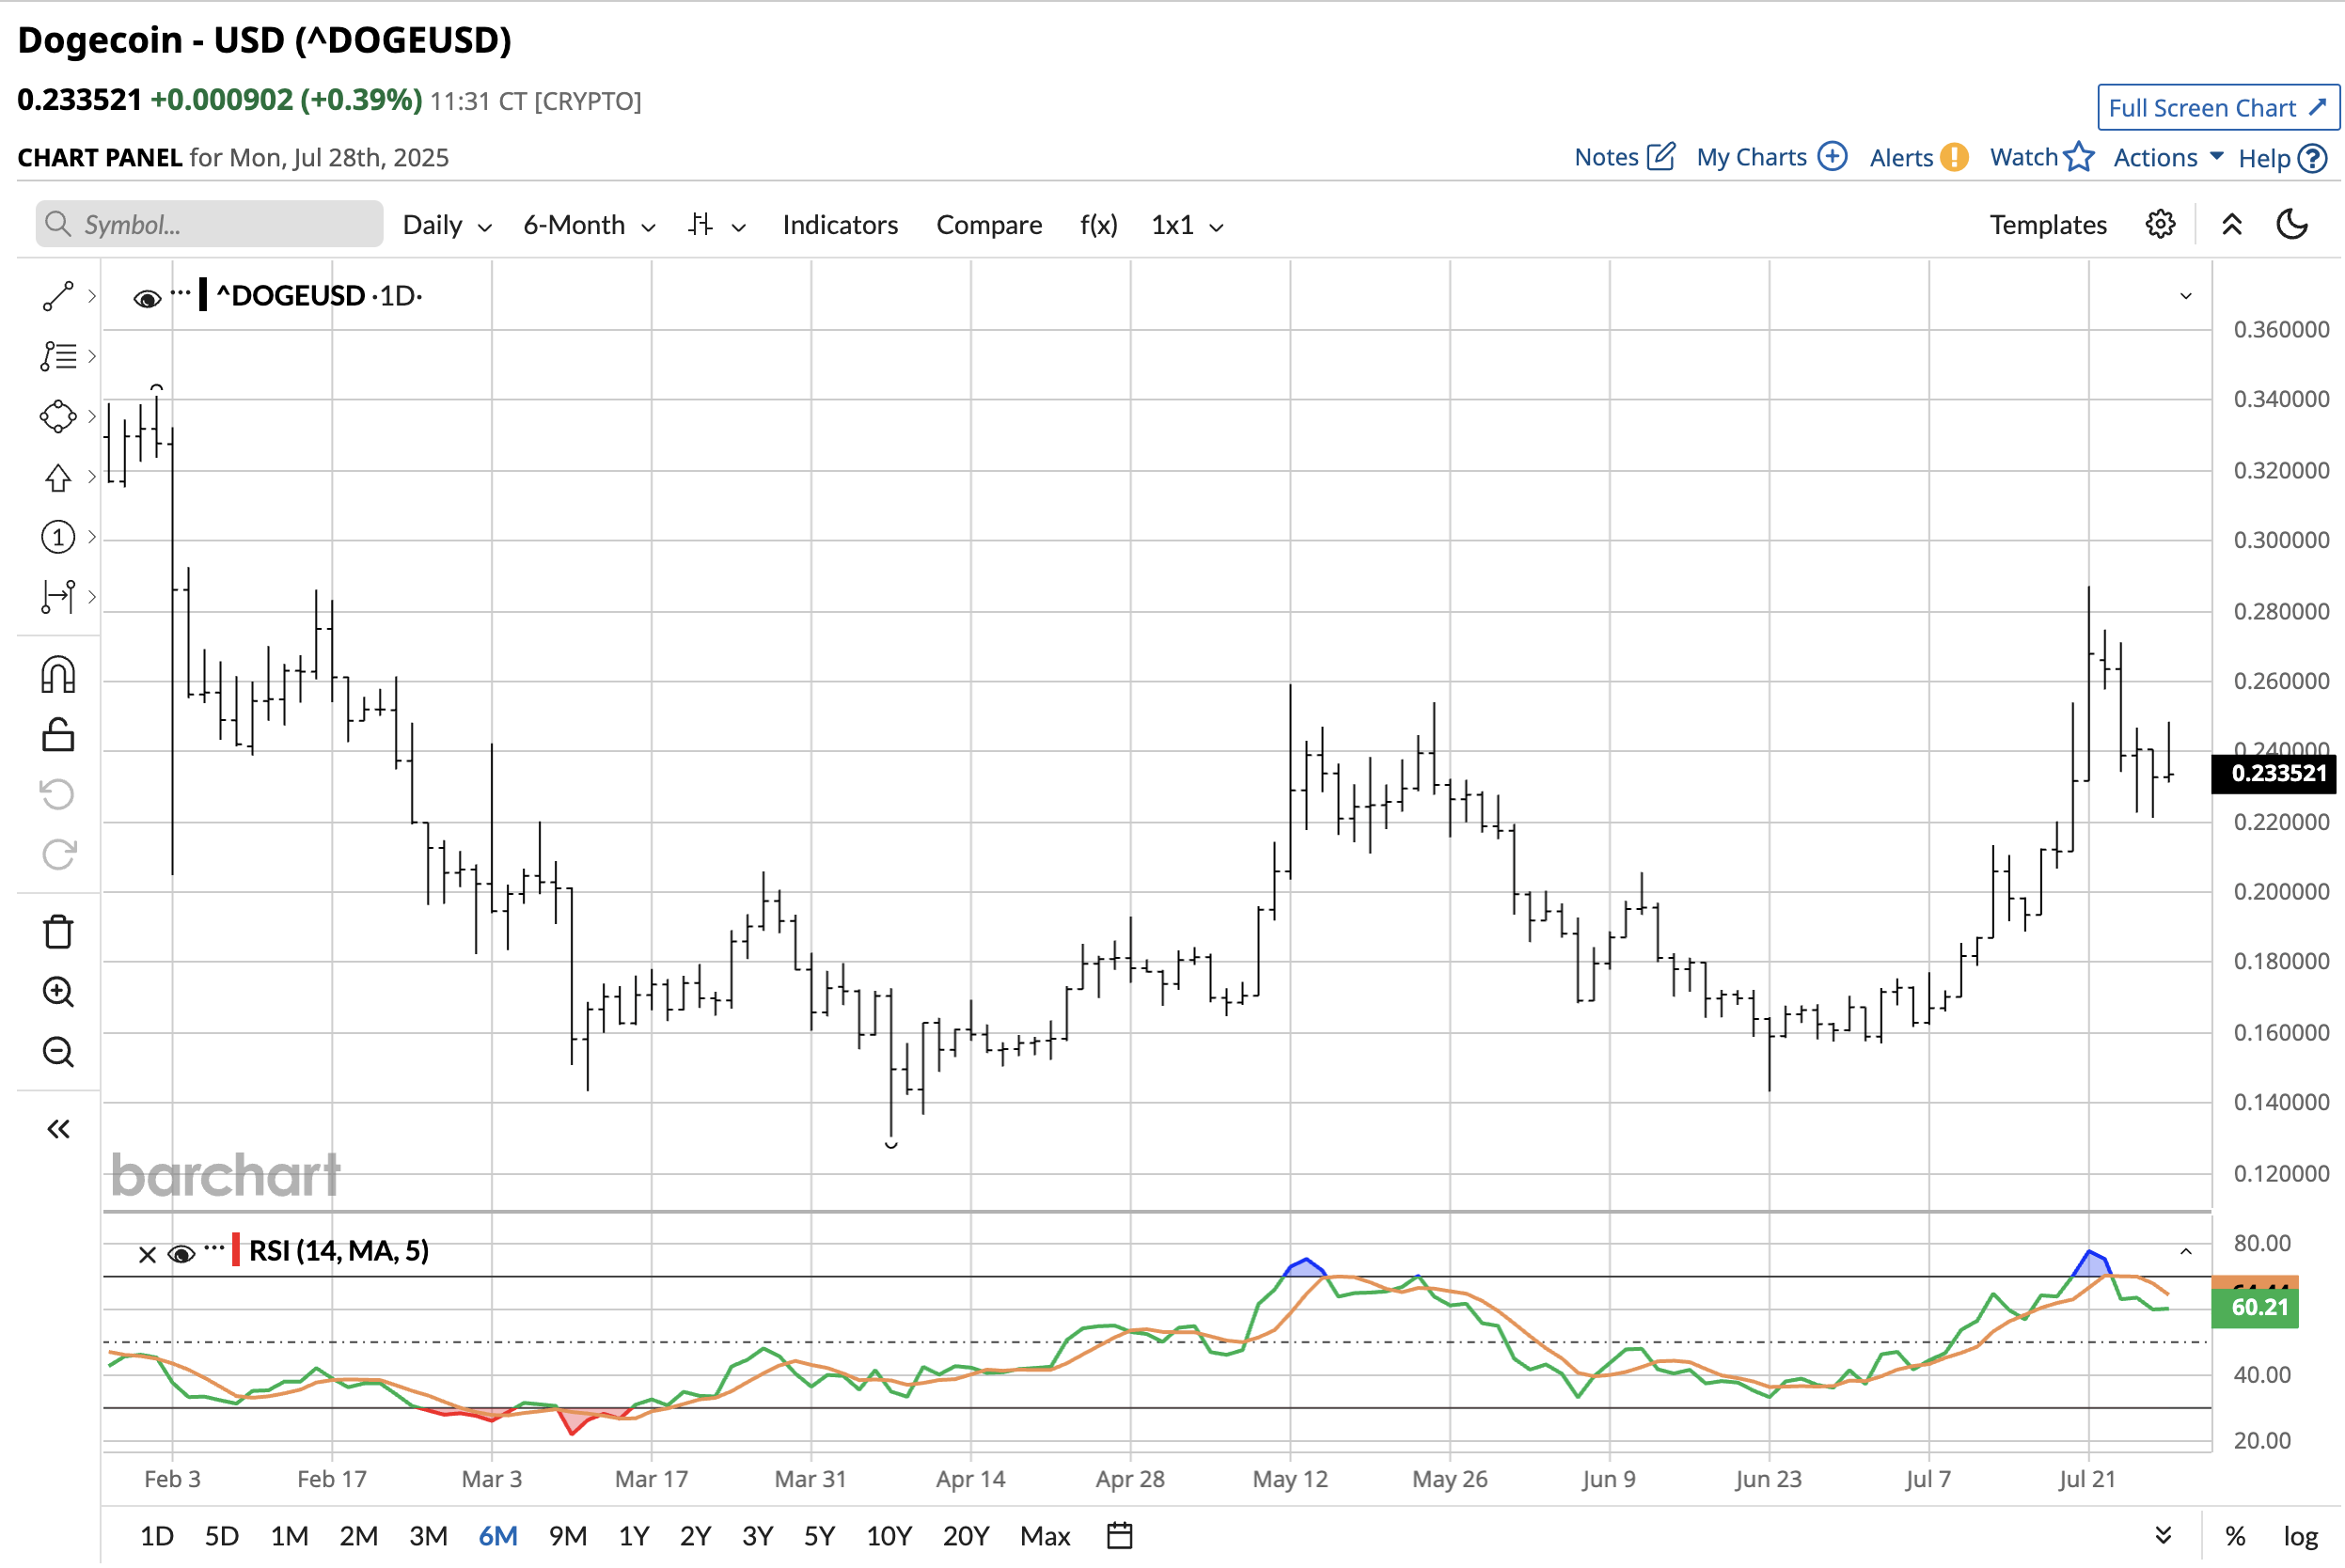Open the Indicators menu
The width and height of the screenshot is (2345, 1568).
coord(840,225)
